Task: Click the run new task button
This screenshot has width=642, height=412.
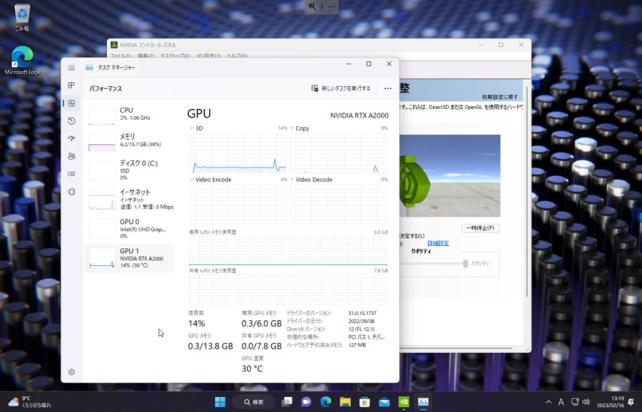Action: click(341, 88)
